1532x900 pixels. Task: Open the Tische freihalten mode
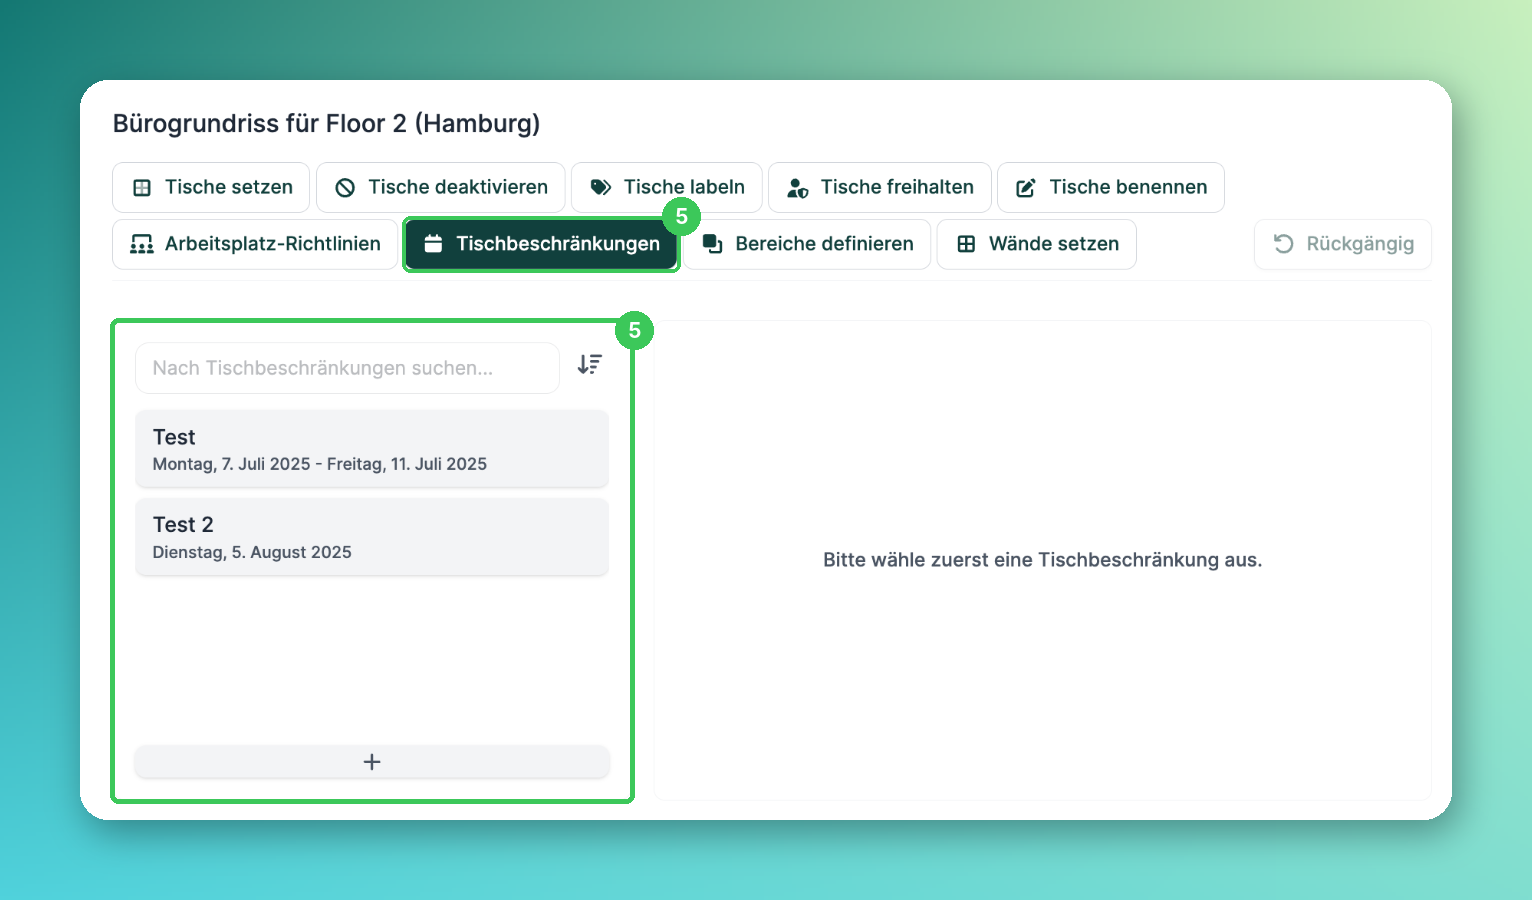(x=880, y=187)
